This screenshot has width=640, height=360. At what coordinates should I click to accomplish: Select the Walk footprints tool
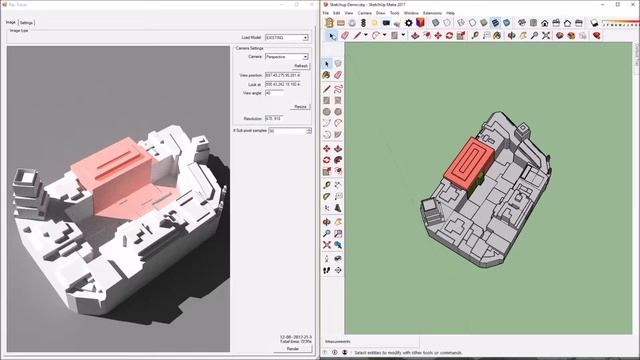tap(327, 270)
